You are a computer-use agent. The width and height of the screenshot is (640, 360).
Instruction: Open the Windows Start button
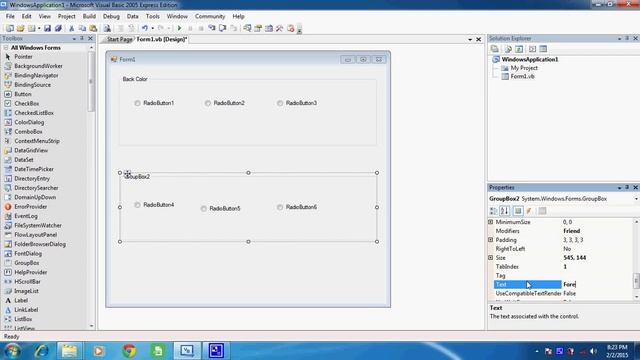(13, 351)
